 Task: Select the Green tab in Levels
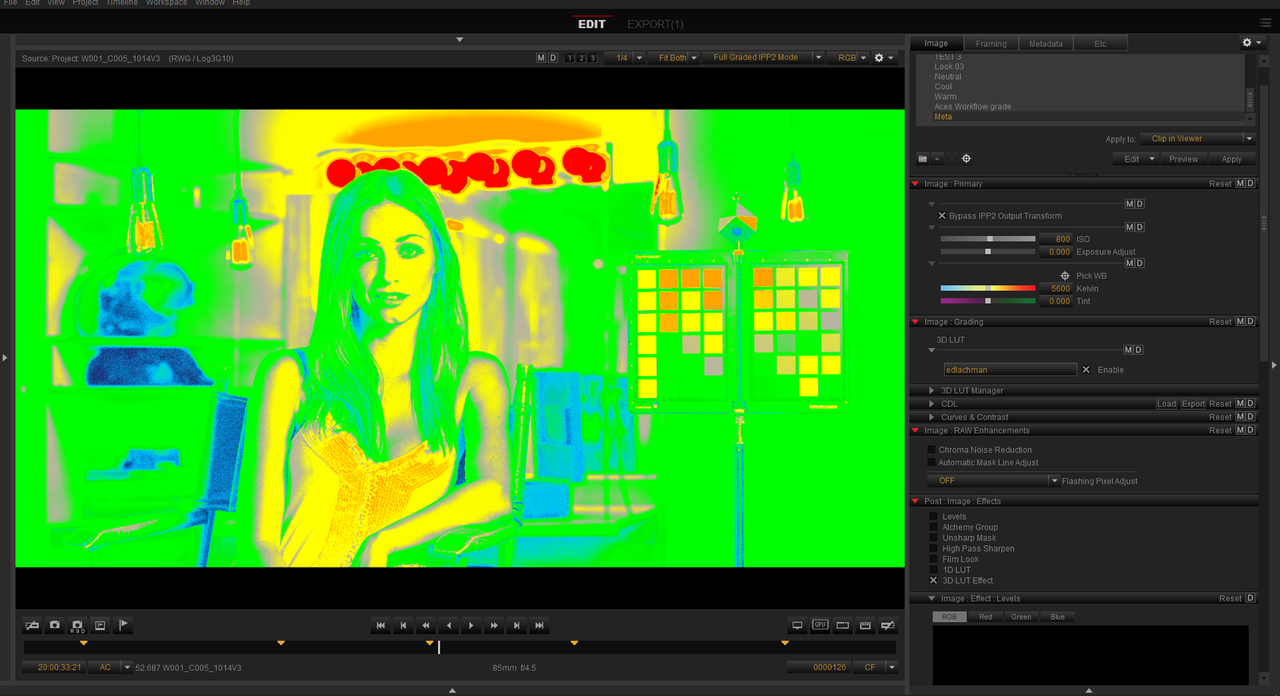[1021, 617]
